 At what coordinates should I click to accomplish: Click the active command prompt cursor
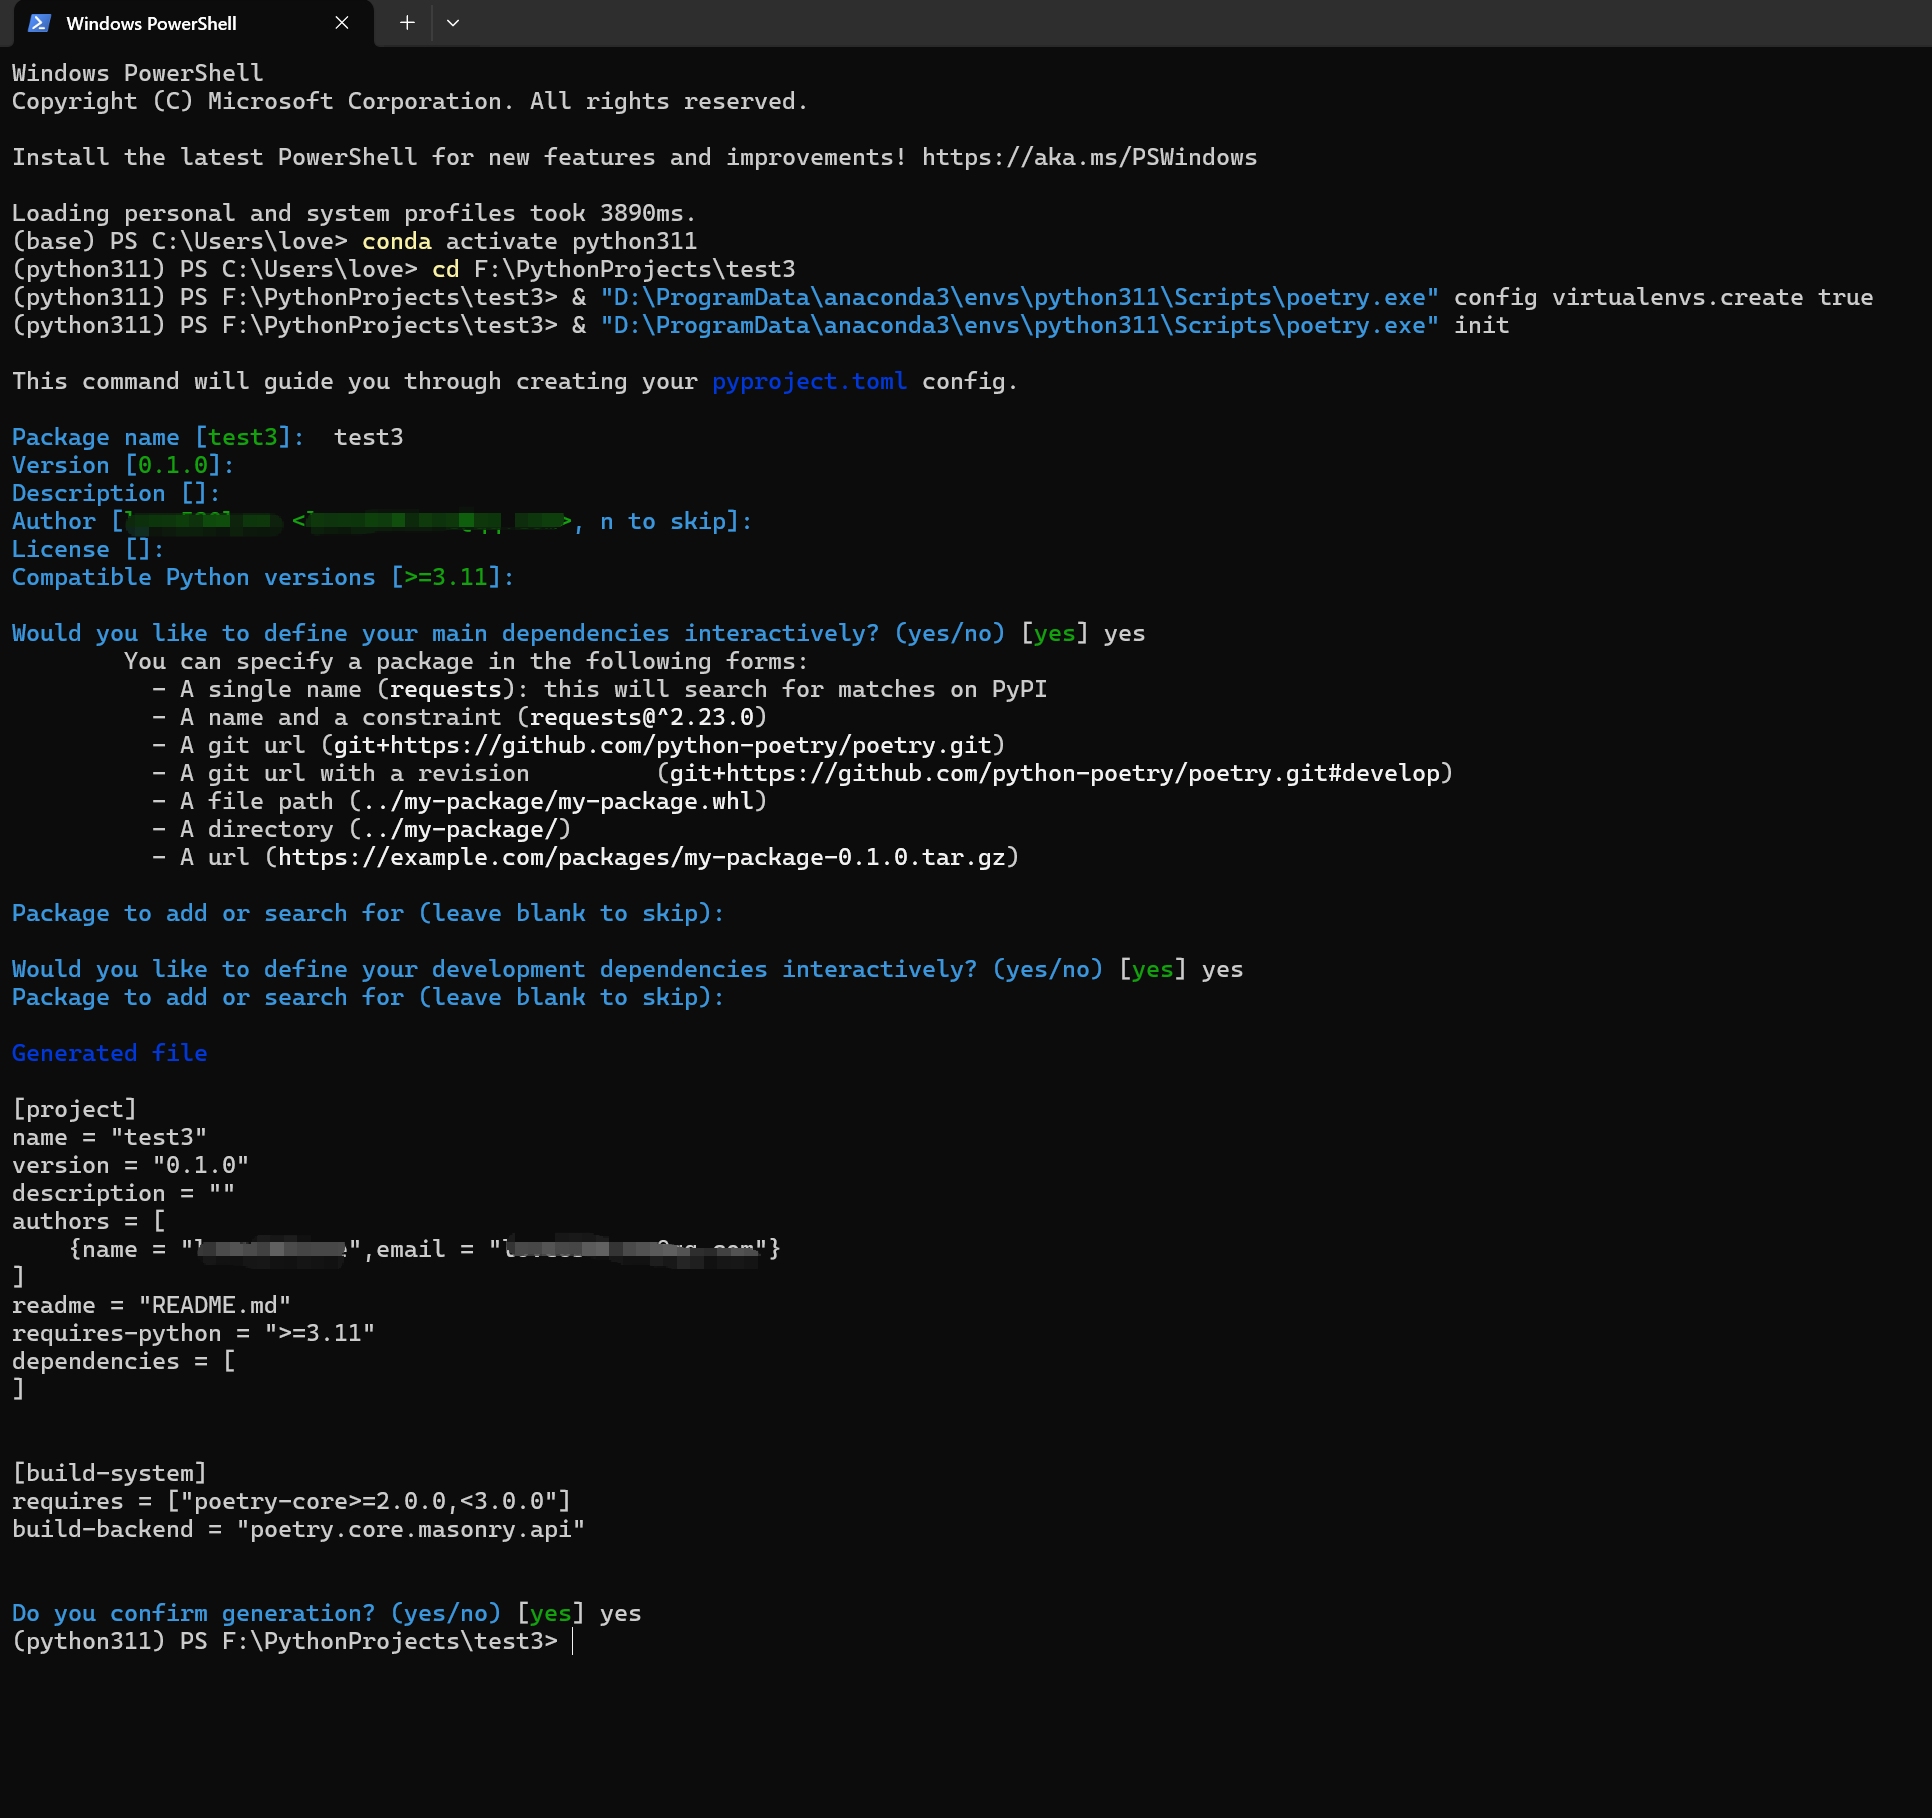coord(573,1641)
